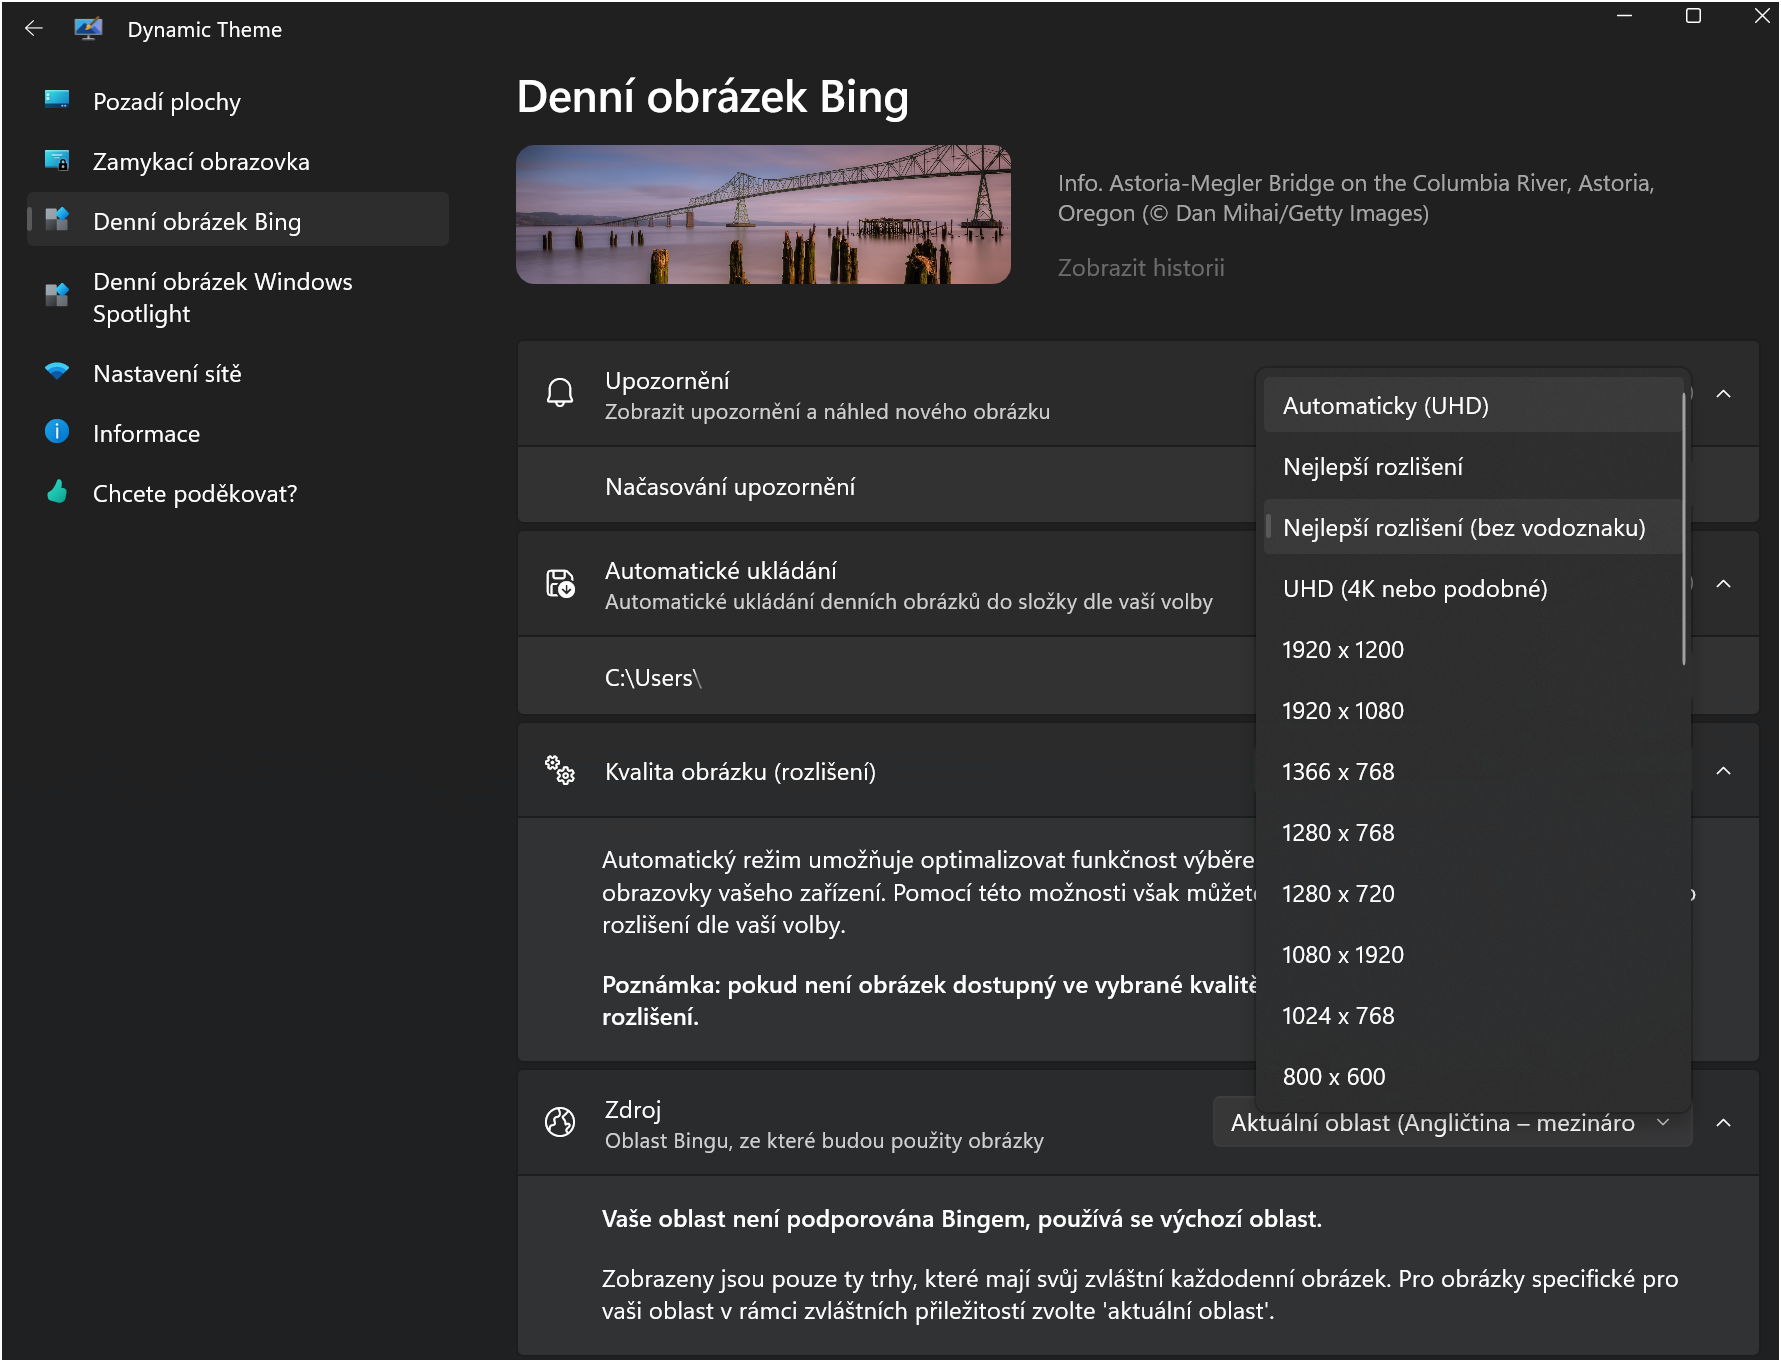Click the Astoria bridge preview thumbnail
1781x1362 pixels.
tap(763, 215)
